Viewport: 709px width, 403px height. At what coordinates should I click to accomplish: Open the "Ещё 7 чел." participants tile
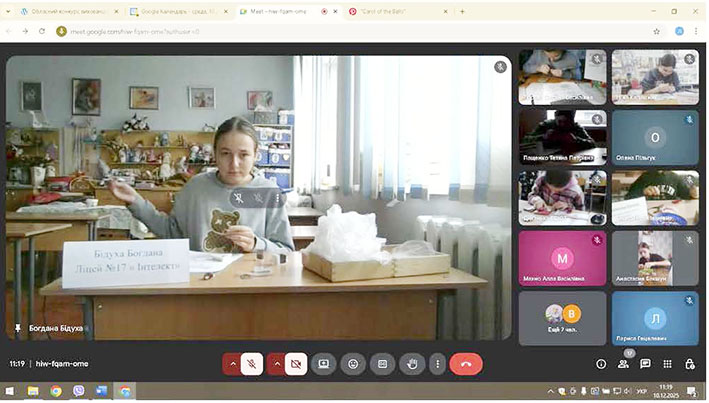point(561,317)
